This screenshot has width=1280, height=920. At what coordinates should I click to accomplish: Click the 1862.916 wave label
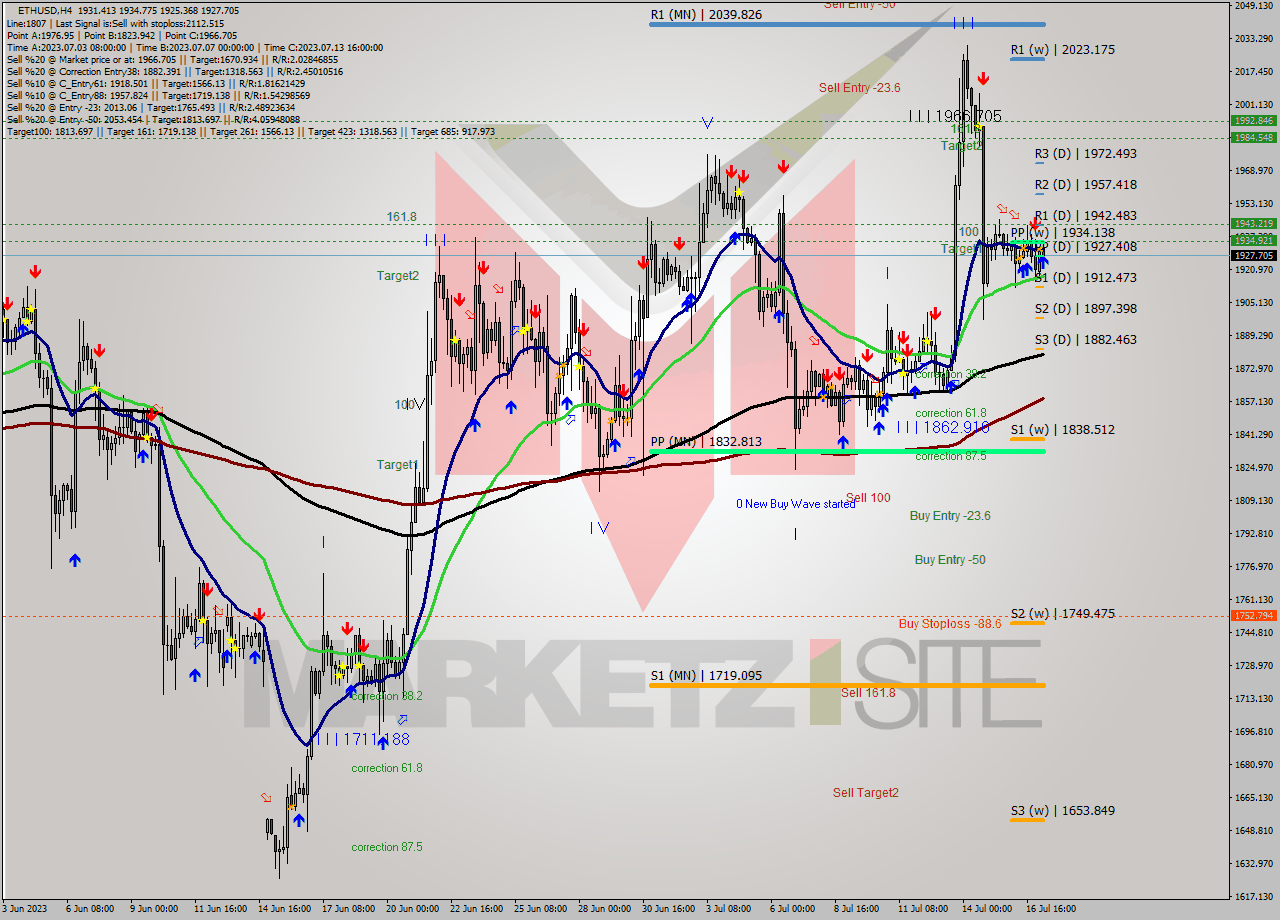tap(943, 427)
